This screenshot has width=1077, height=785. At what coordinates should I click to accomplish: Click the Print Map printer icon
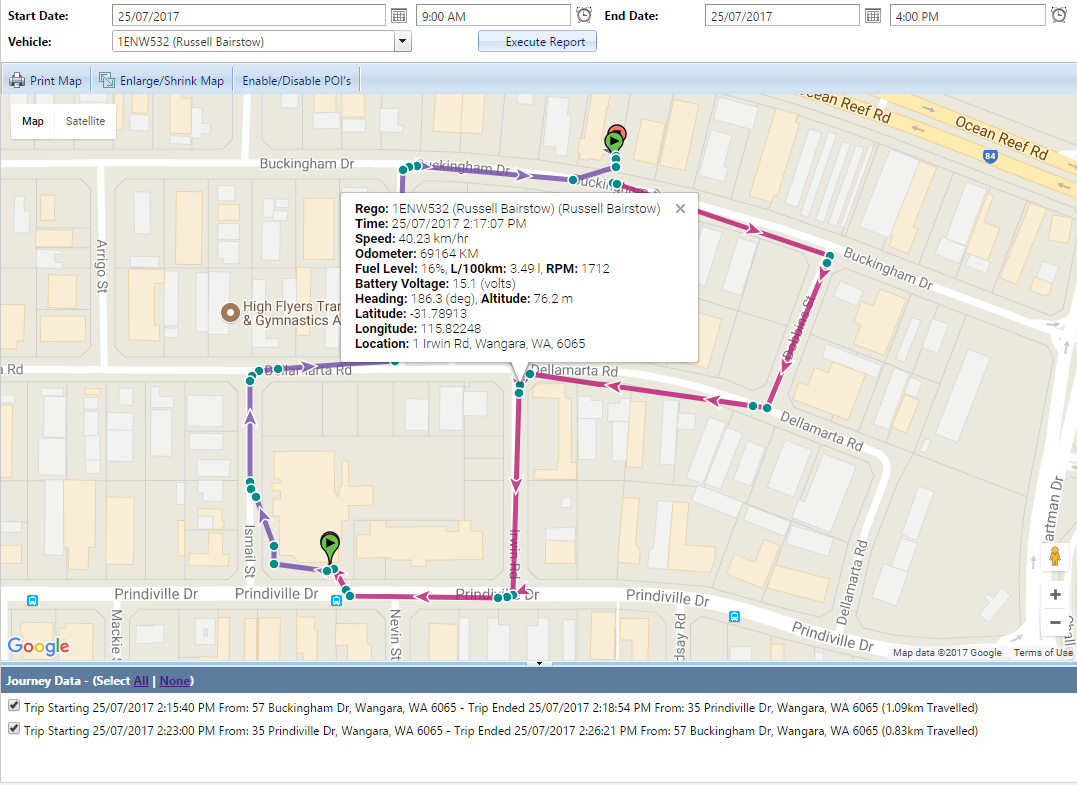[17, 80]
